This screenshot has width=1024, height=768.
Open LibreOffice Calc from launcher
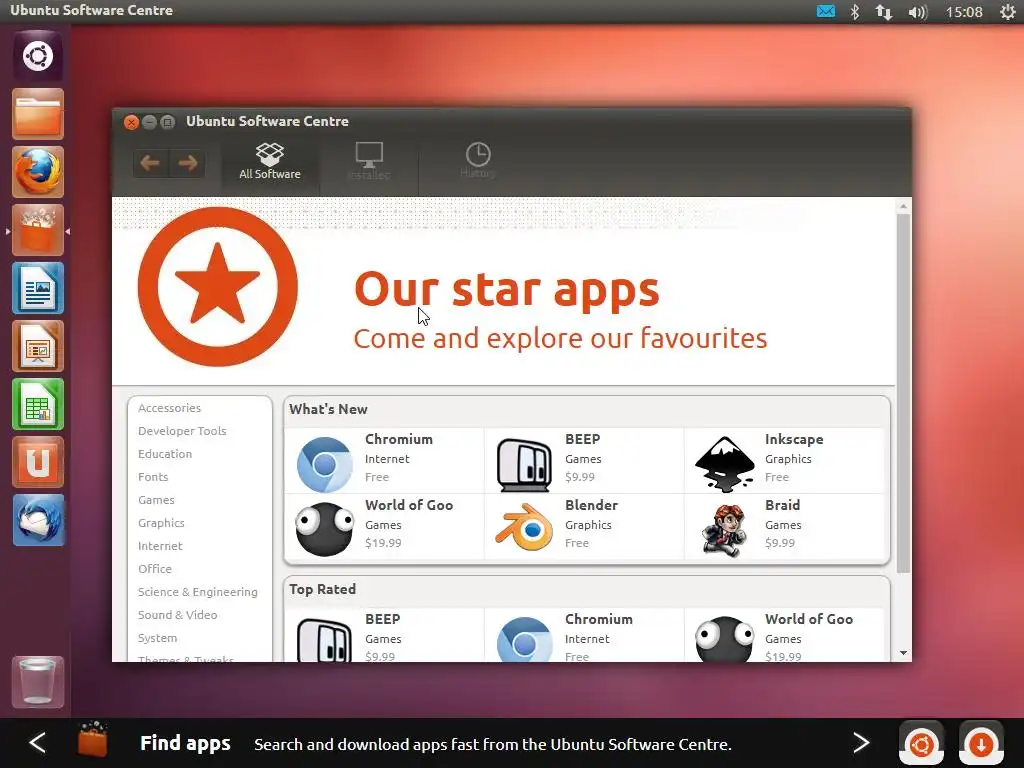[x=38, y=404]
